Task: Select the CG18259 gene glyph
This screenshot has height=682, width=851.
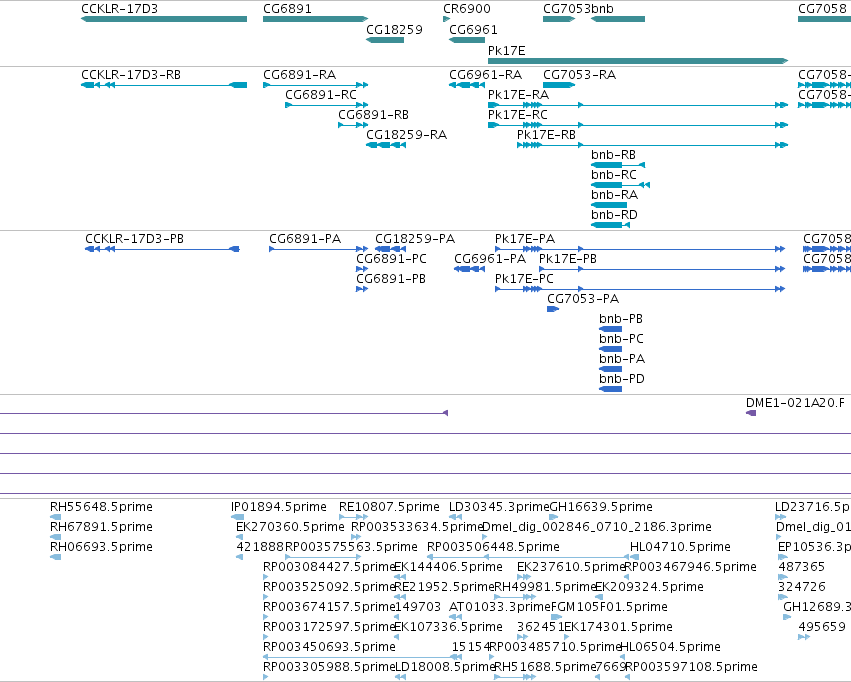Action: coord(385,40)
